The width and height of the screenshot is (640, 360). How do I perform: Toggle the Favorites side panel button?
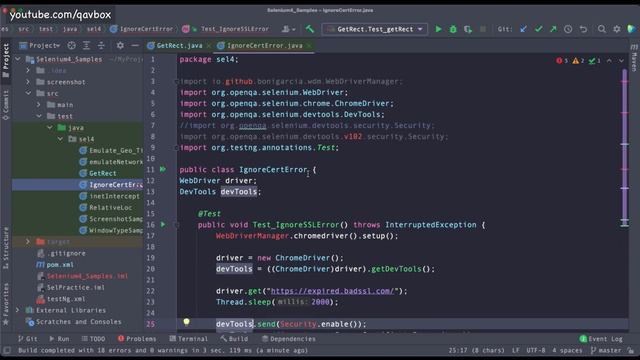pos(6,304)
